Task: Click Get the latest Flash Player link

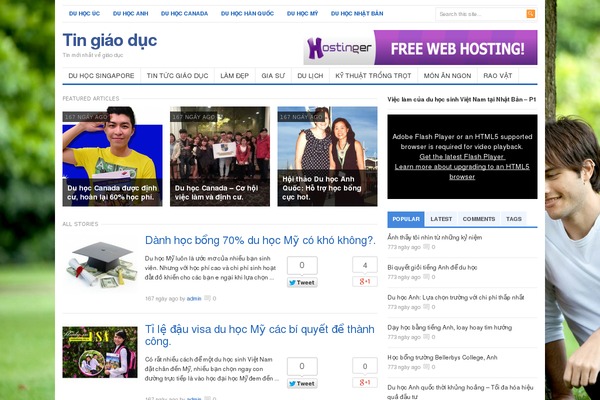Action: pos(462,157)
